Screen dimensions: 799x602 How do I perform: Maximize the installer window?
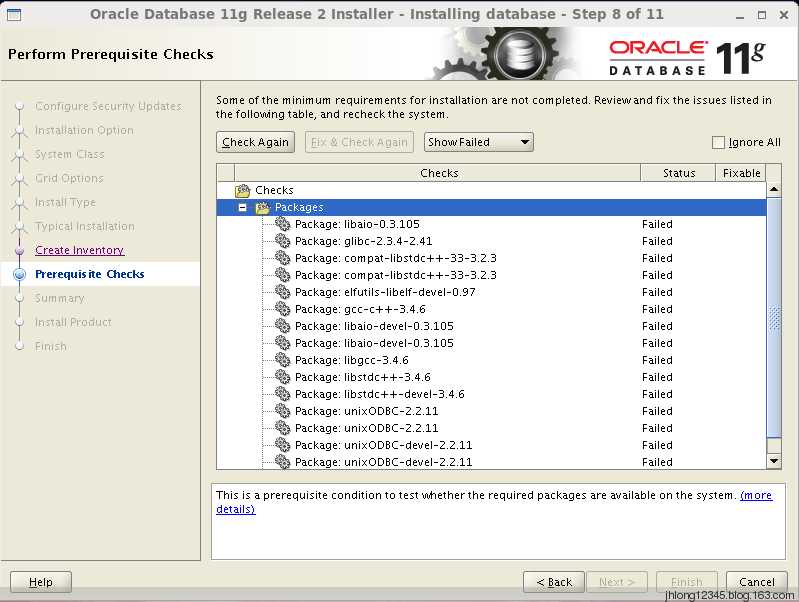(762, 15)
